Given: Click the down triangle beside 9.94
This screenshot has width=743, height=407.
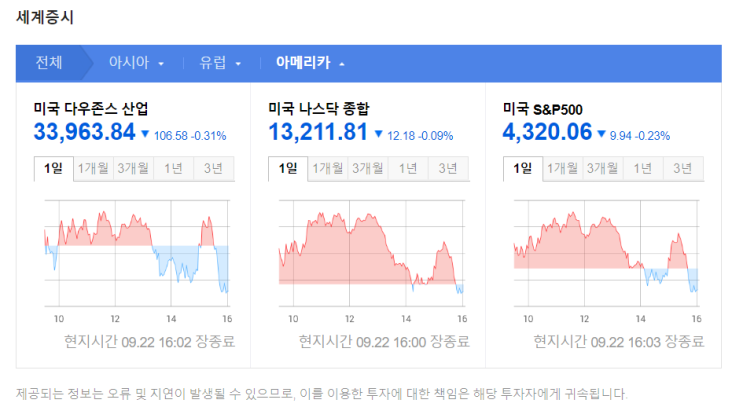Looking at the screenshot, I should click(602, 134).
